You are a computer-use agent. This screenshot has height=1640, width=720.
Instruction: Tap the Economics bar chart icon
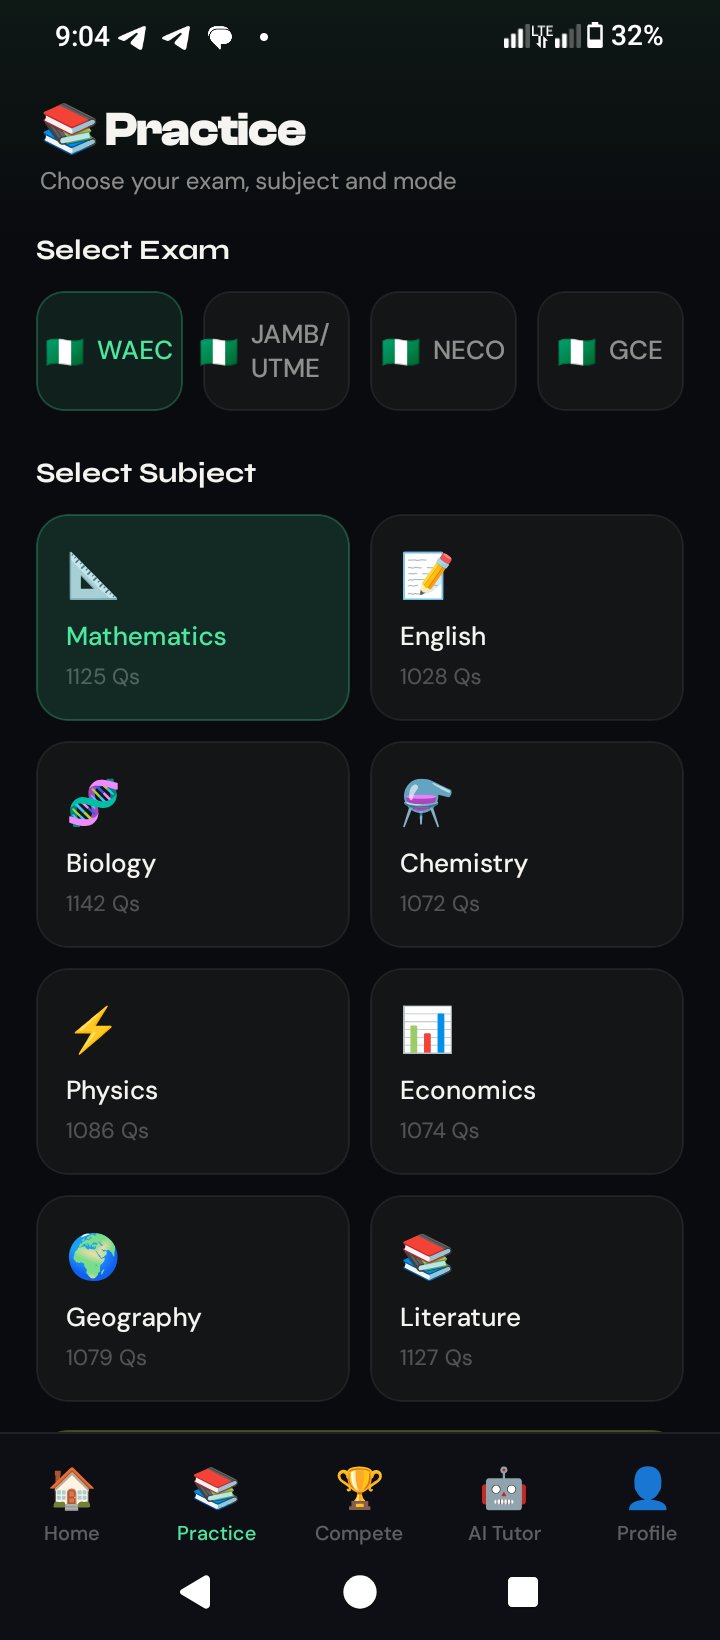[427, 1030]
